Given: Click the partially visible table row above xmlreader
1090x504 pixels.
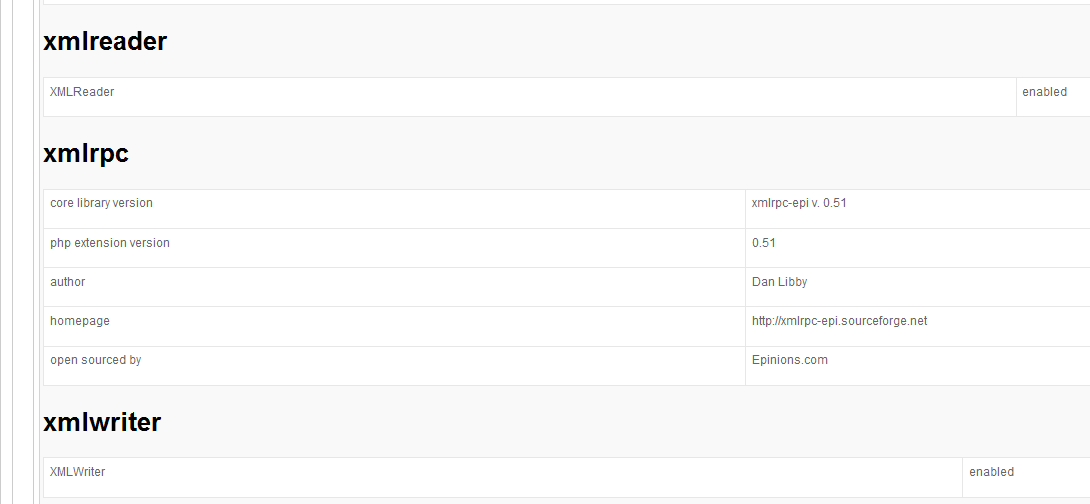Looking at the screenshot, I should [560, 2].
